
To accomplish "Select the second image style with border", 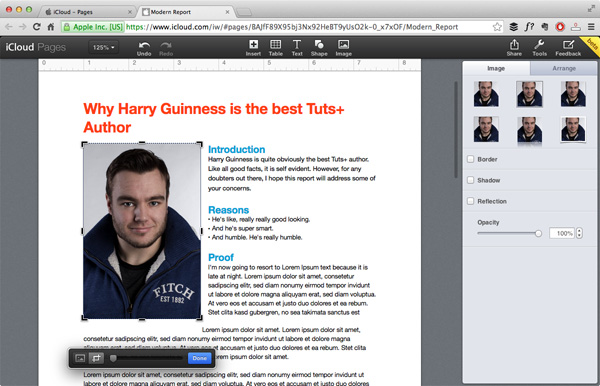I will point(529,94).
